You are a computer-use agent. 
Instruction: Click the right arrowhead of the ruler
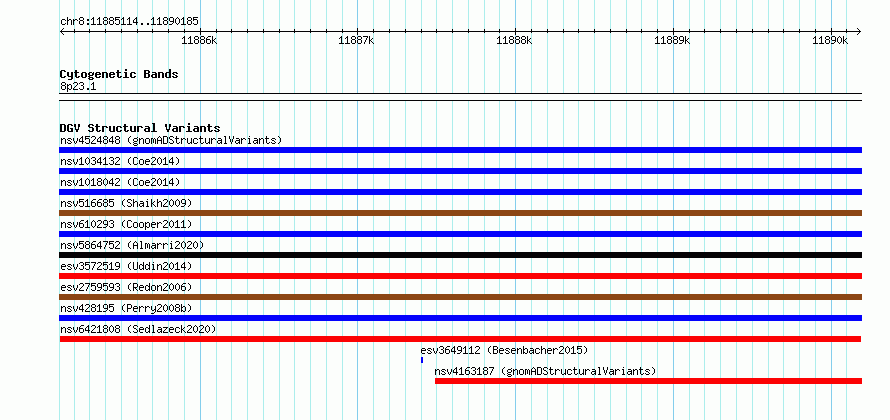point(859,31)
